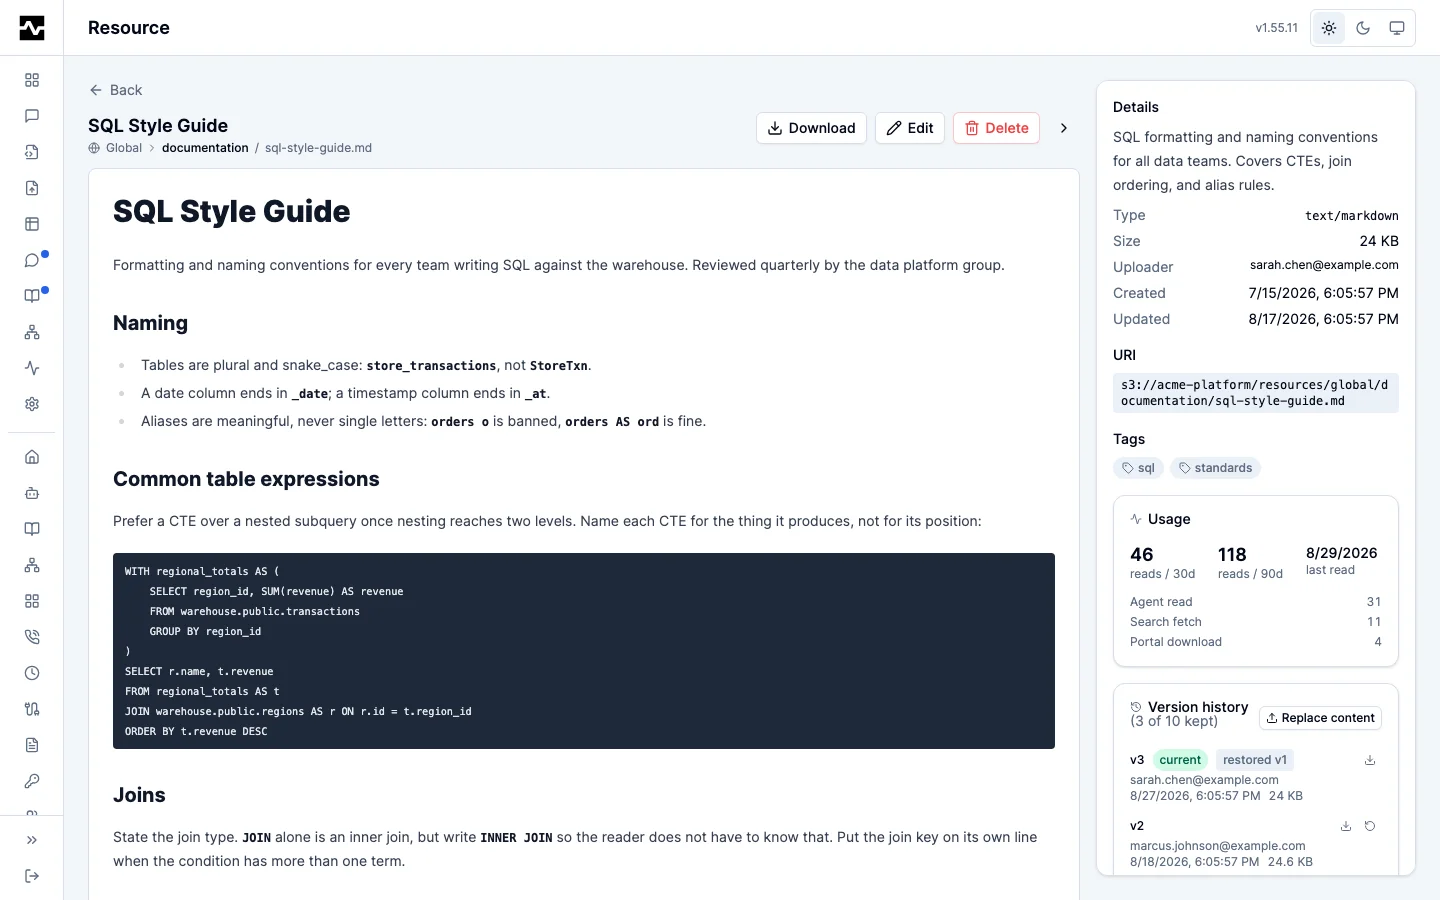This screenshot has height=900, width=1440.
Task: Click the Resource page title
Action: coord(129,28)
